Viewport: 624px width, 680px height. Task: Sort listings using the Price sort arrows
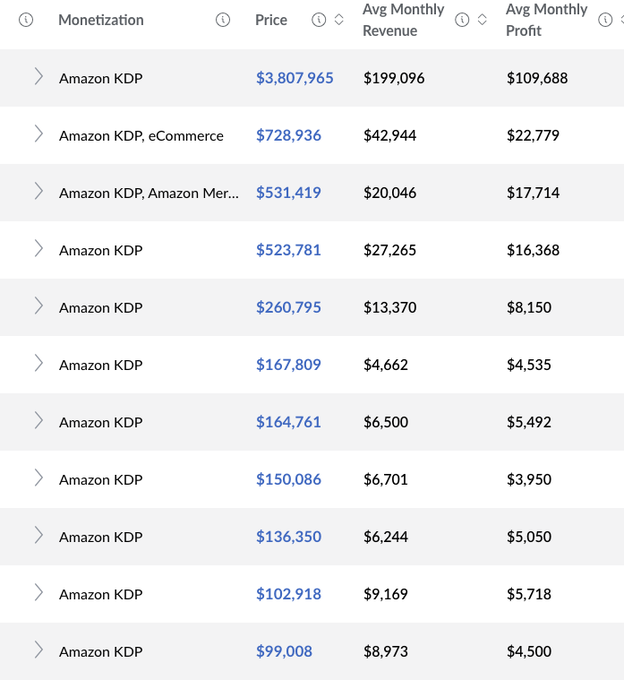point(339,20)
